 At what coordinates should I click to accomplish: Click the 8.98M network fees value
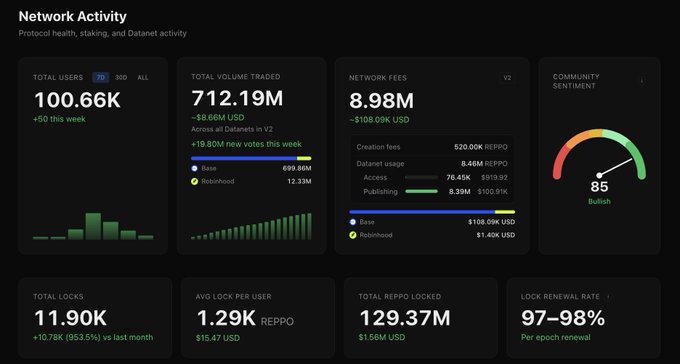coord(382,101)
